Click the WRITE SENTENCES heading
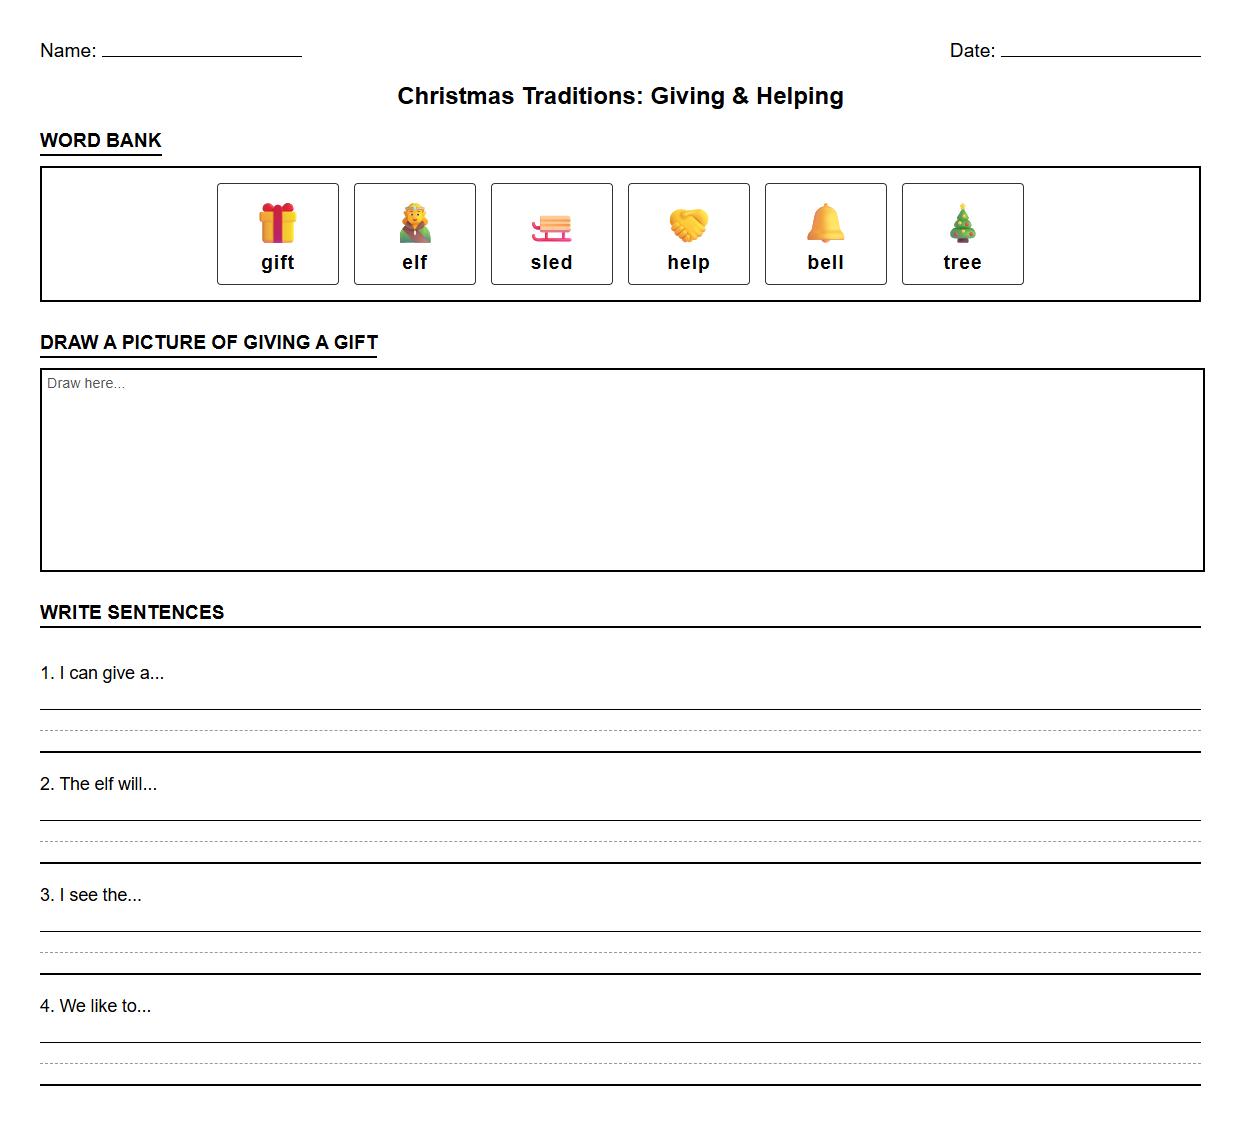Screen dimensions: 1241x1122 [132, 612]
